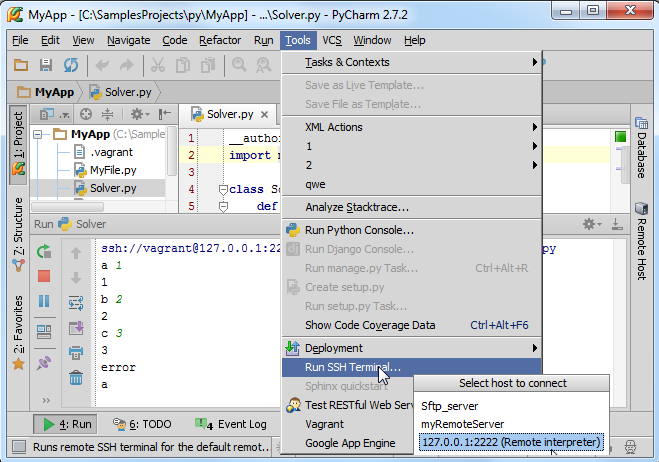Choose Analyze Stacktrace from Tools menu
Image resolution: width=659 pixels, height=462 pixels.
pyautogui.click(x=411, y=207)
